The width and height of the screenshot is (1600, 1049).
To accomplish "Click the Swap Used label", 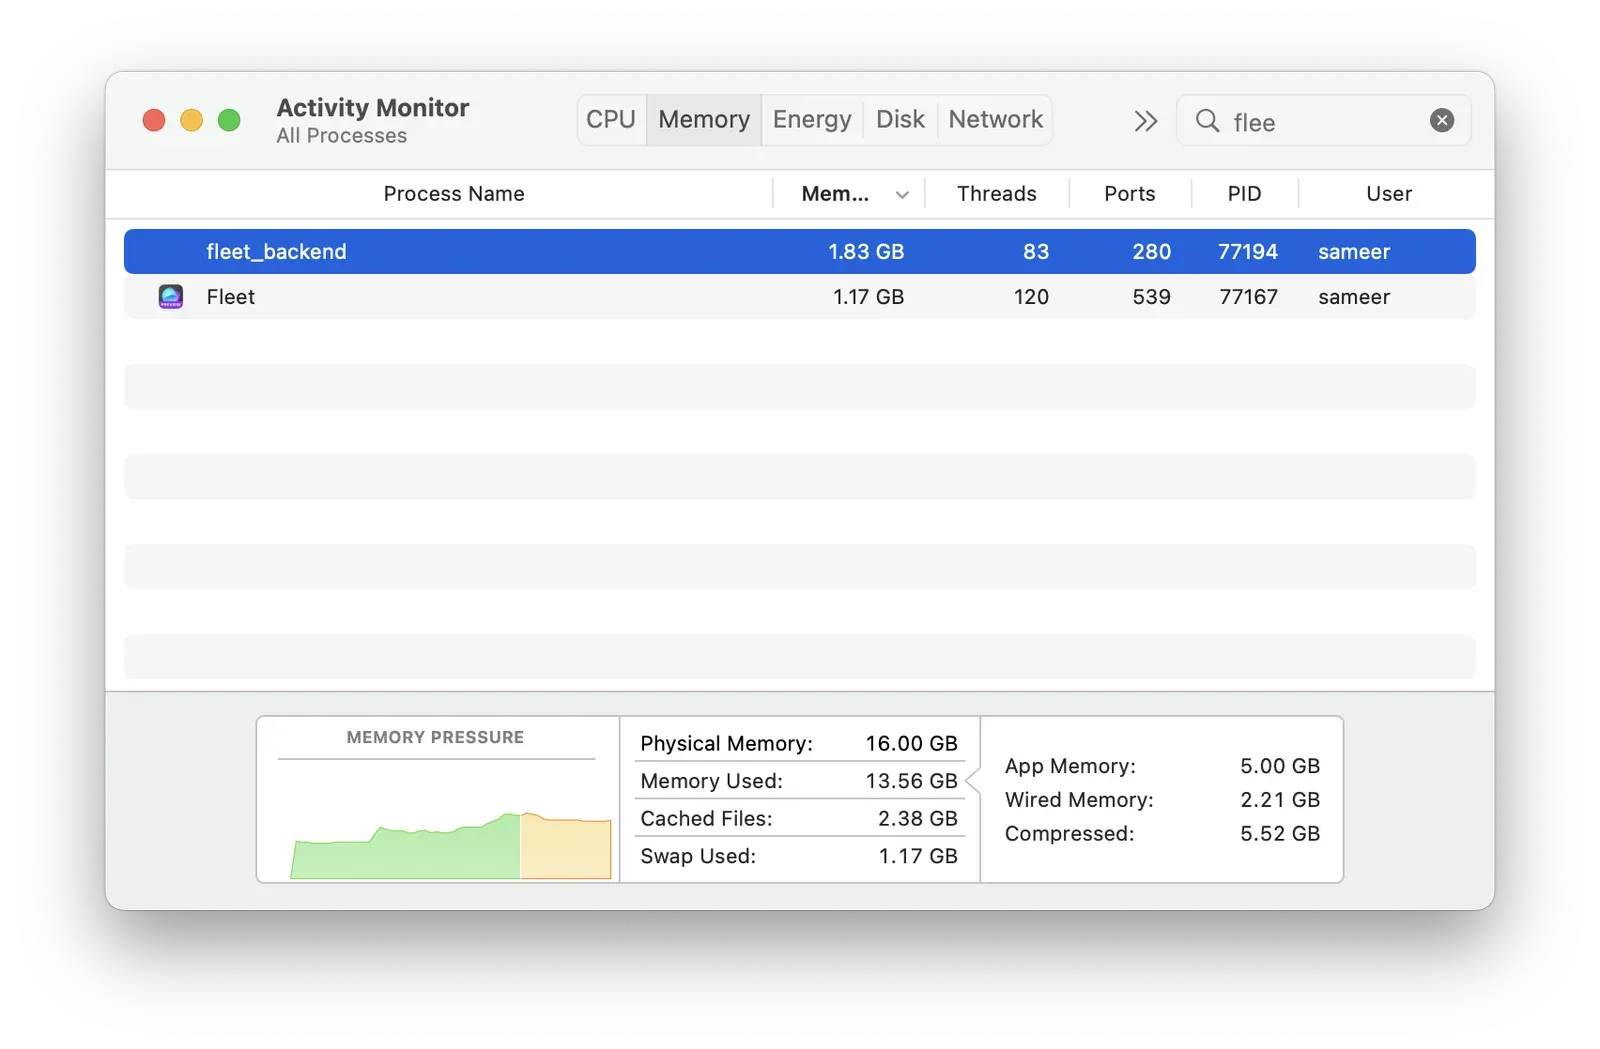I will [x=698, y=856].
